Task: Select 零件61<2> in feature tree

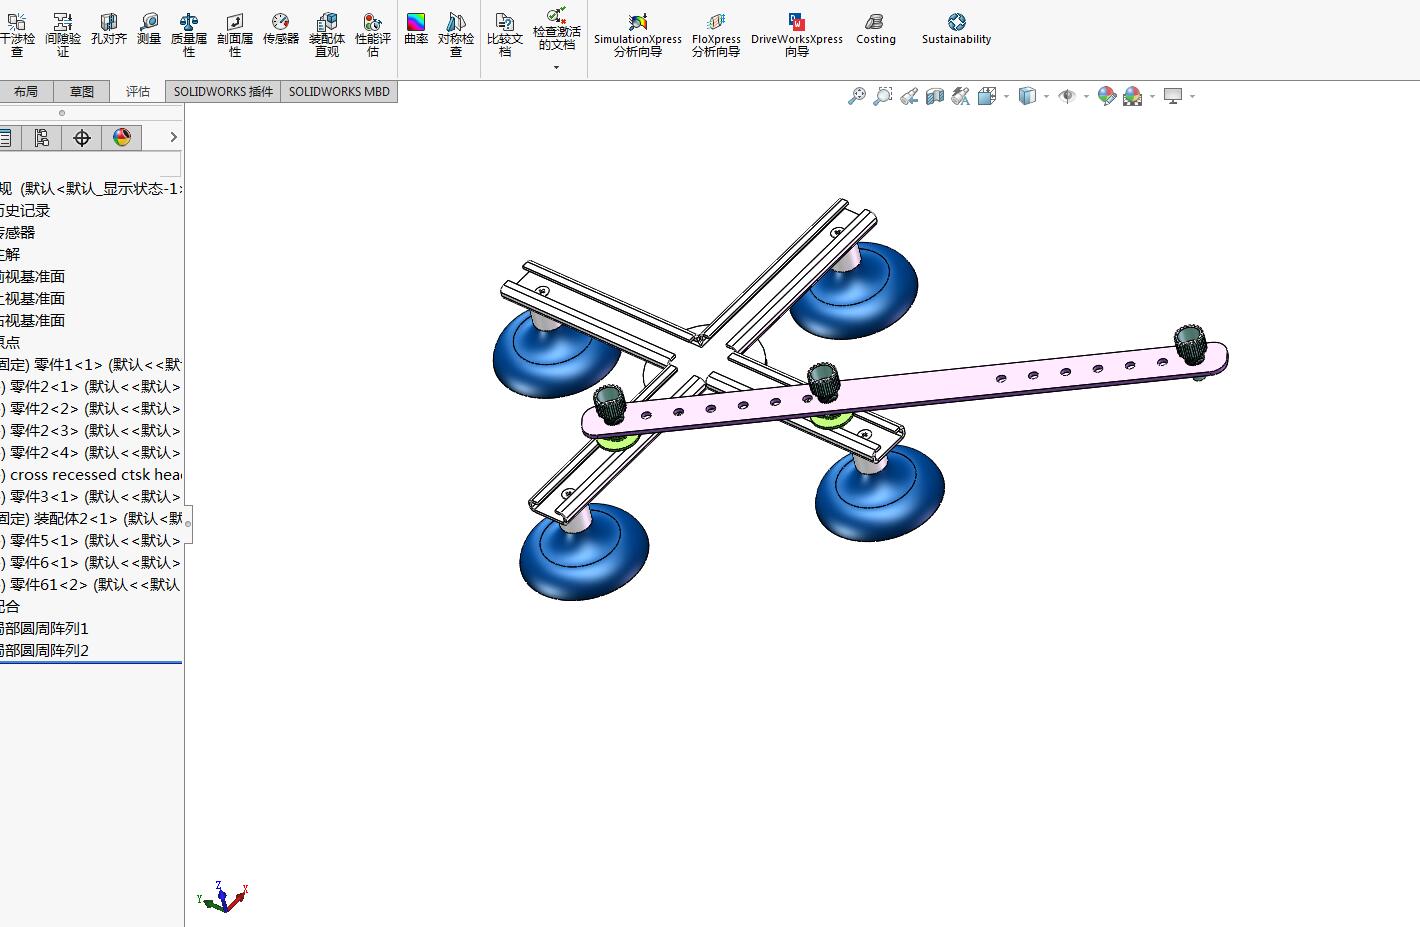Action: tap(91, 585)
